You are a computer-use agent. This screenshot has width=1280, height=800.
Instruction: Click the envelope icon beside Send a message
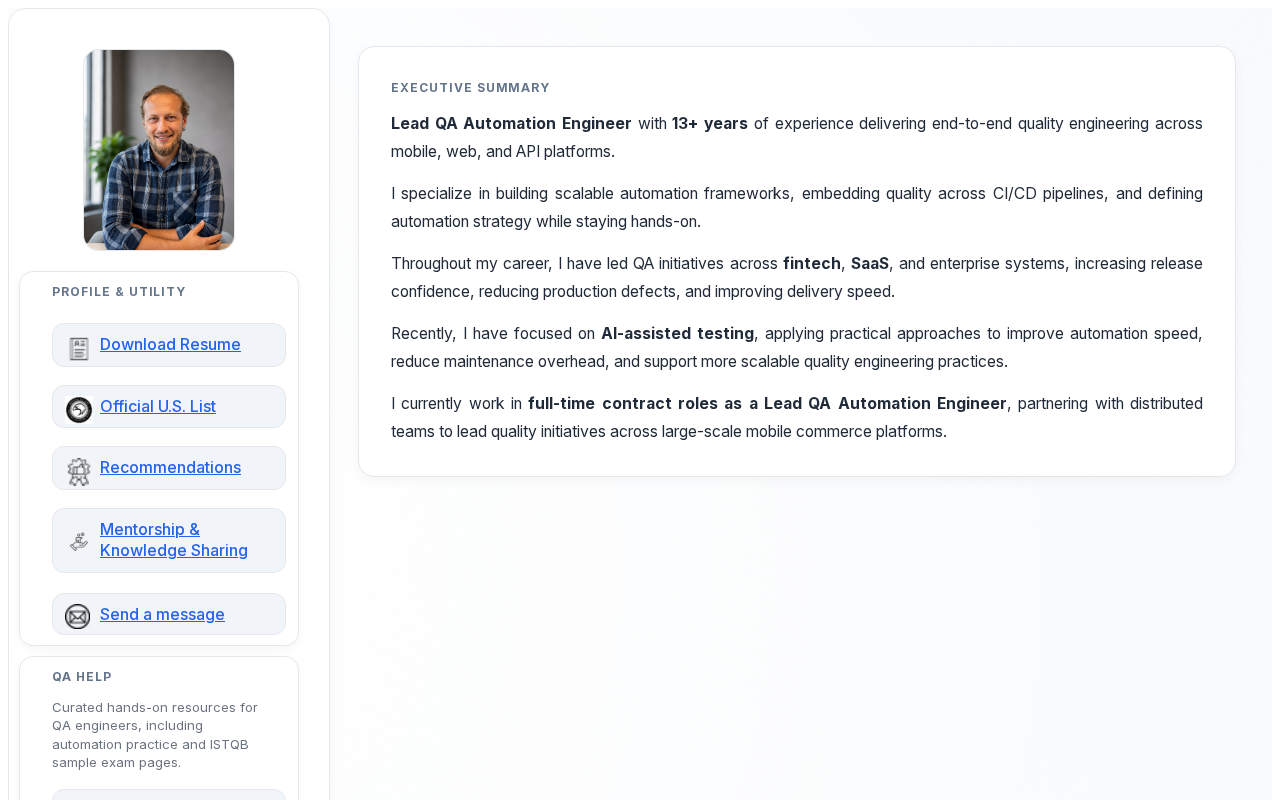pos(78,616)
